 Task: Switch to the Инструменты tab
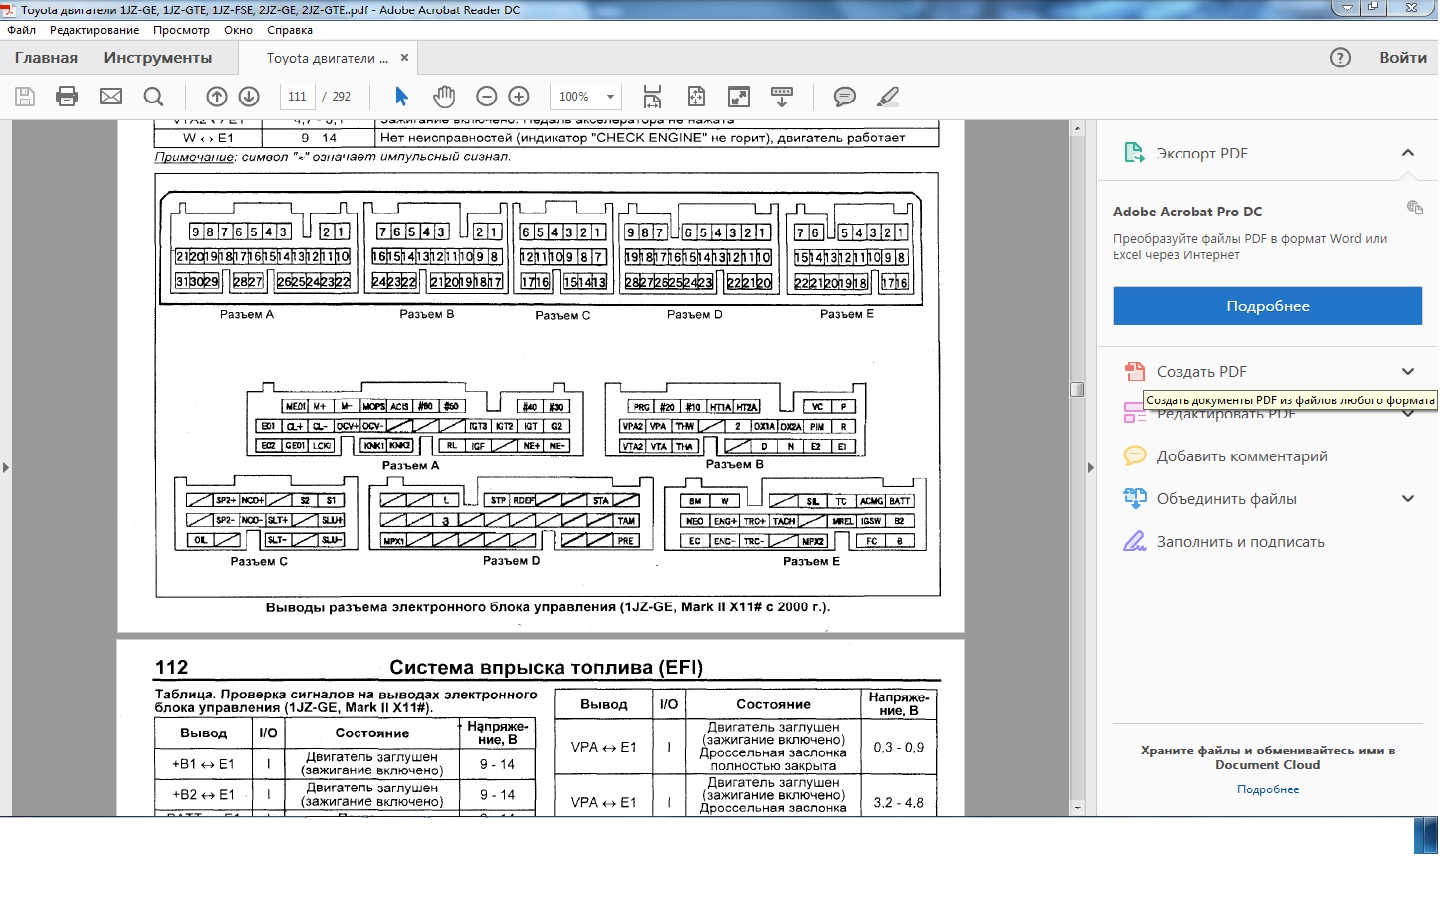click(x=158, y=58)
